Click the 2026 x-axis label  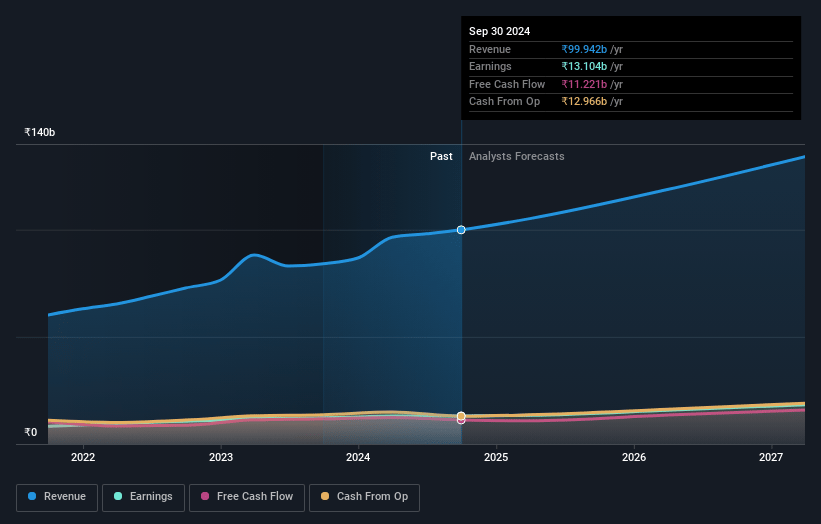(x=634, y=458)
